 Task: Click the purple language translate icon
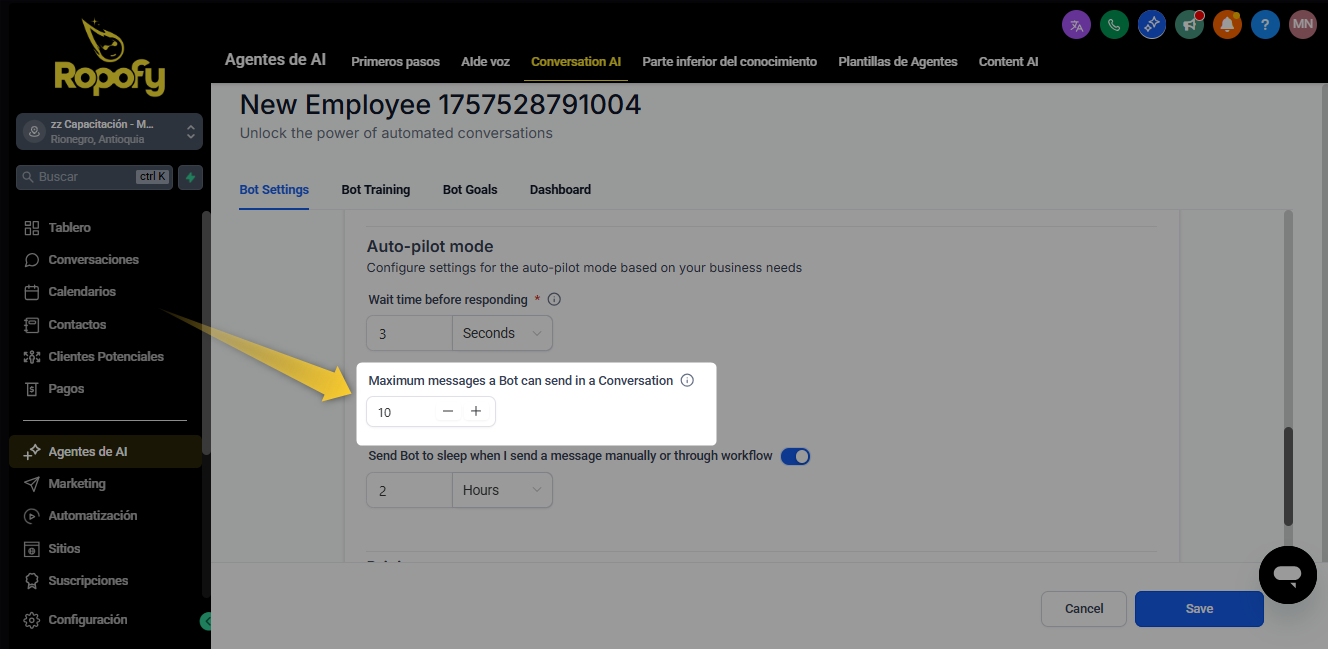pyautogui.click(x=1076, y=25)
